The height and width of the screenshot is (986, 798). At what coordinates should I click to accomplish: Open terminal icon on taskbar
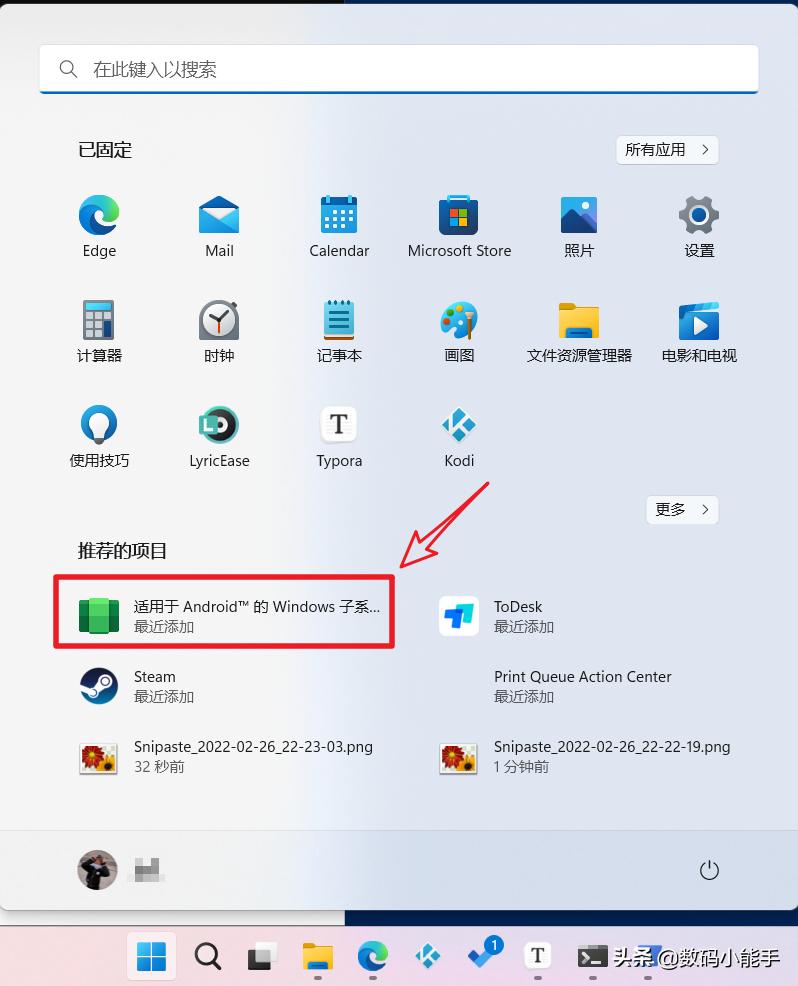click(x=592, y=956)
